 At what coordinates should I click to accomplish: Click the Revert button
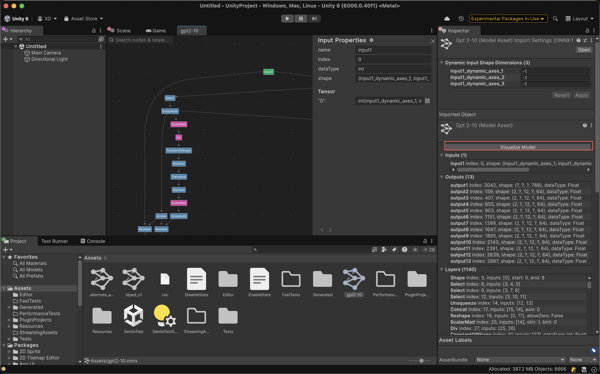tap(561, 95)
